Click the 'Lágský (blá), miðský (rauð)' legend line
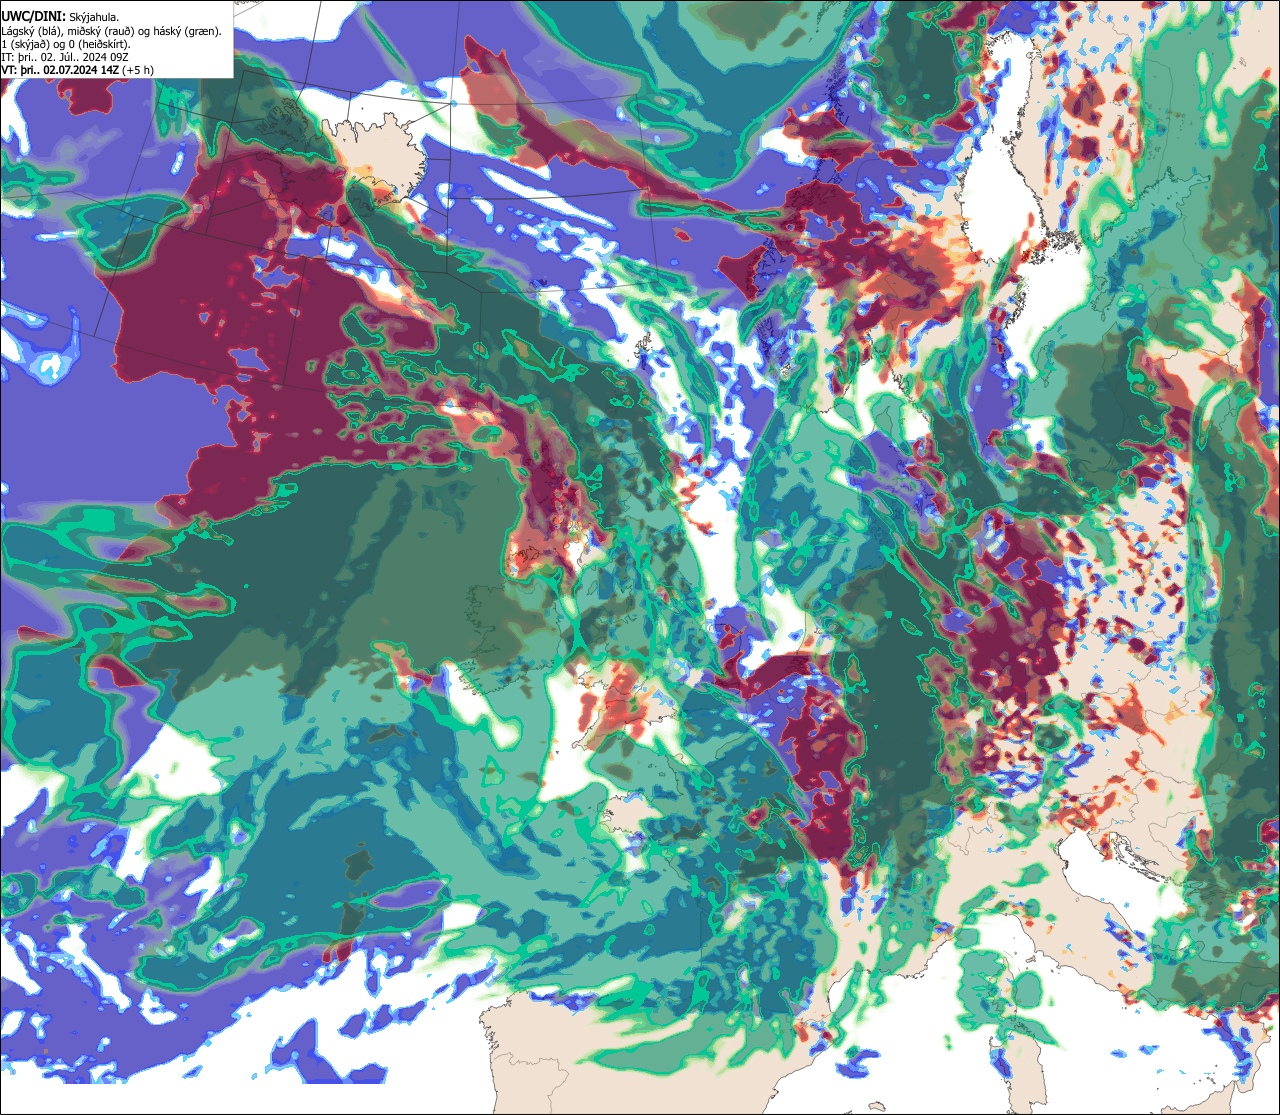This screenshot has width=1280, height=1115. point(112,31)
